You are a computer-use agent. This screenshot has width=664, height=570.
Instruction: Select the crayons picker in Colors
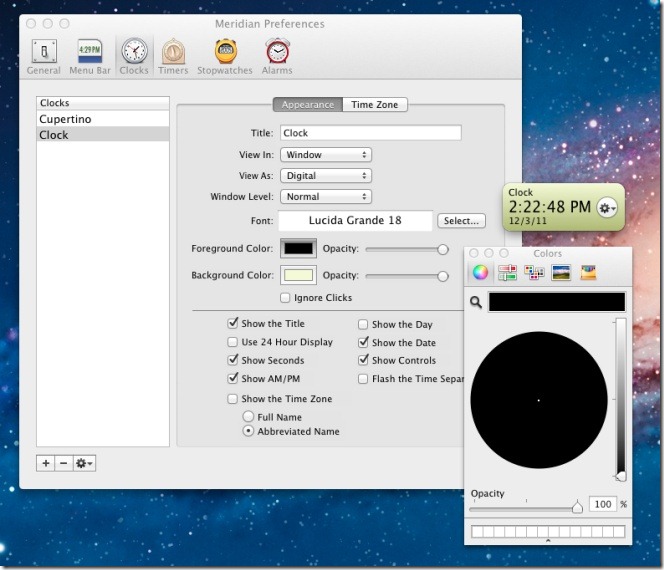pos(589,272)
